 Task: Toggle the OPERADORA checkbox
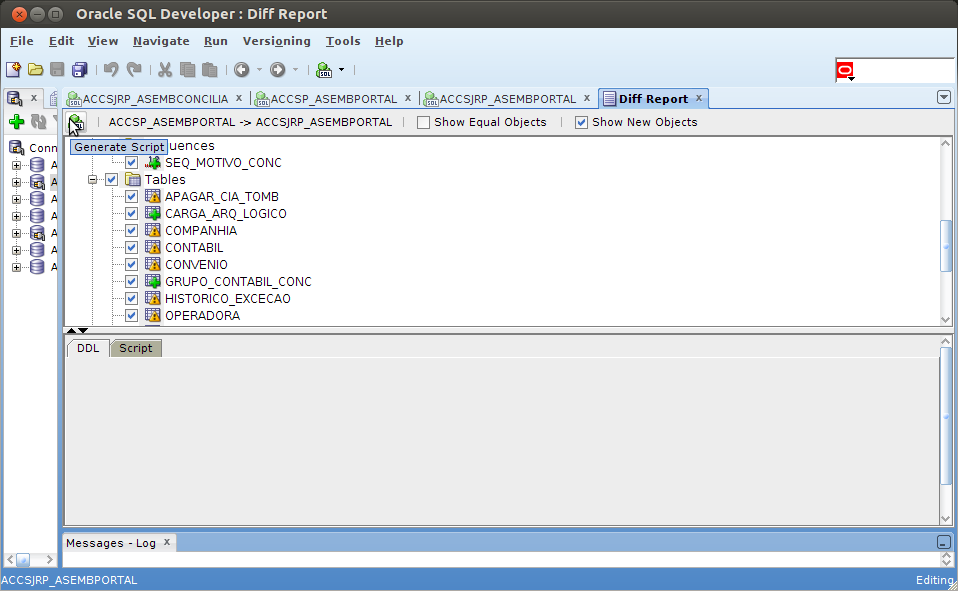(x=131, y=315)
